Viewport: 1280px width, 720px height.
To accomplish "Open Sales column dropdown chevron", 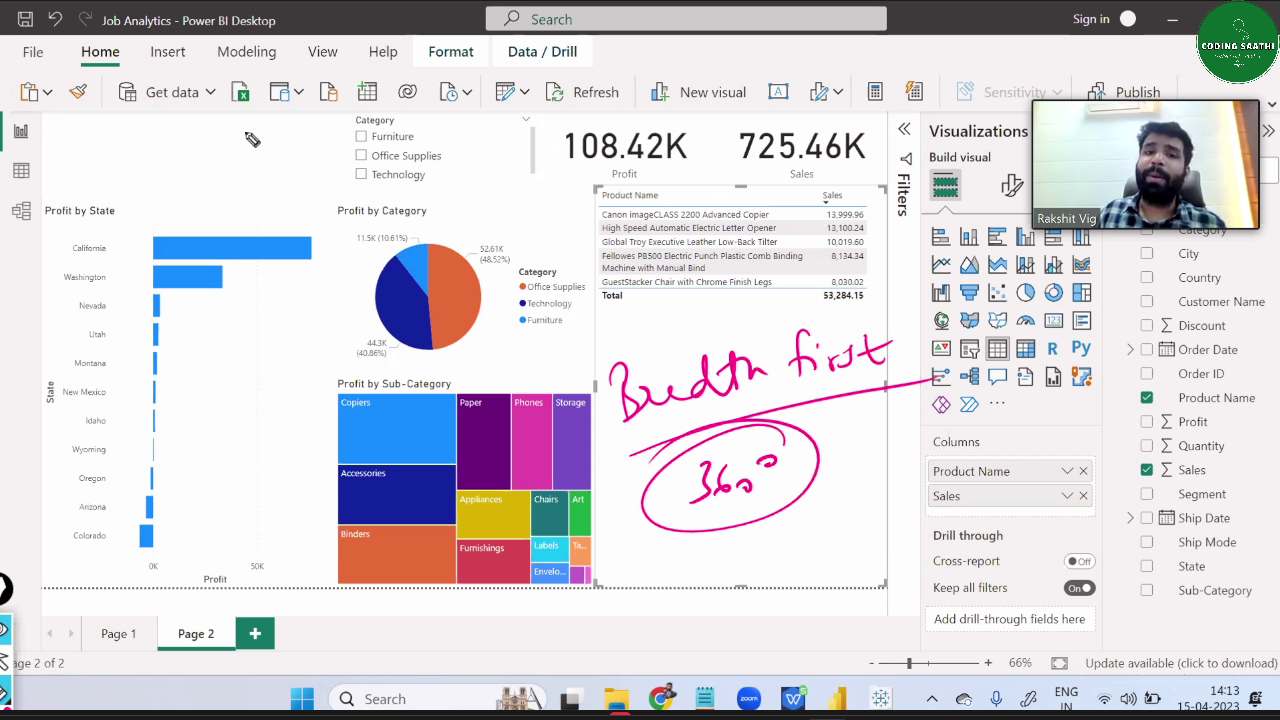I will [1067, 496].
